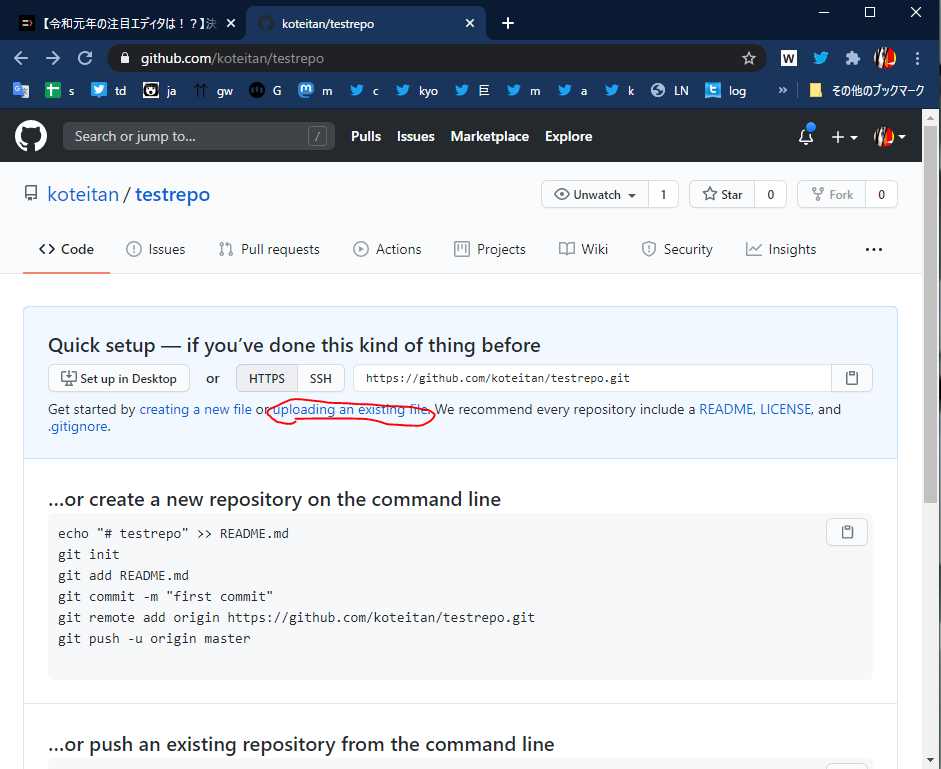Reload the page with refresh icon
This screenshot has width=941, height=769.
pyautogui.click(x=85, y=58)
